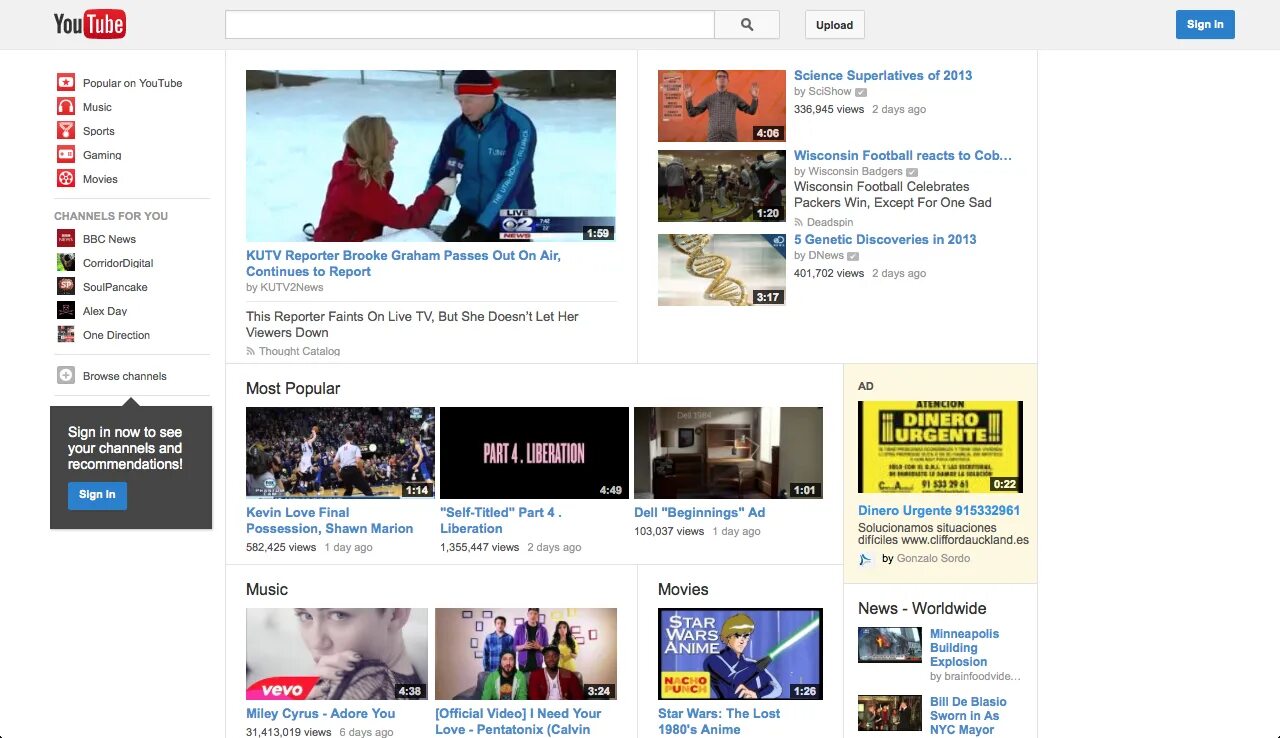Play Miley Cyrus Adore You thumbnail

(337, 654)
